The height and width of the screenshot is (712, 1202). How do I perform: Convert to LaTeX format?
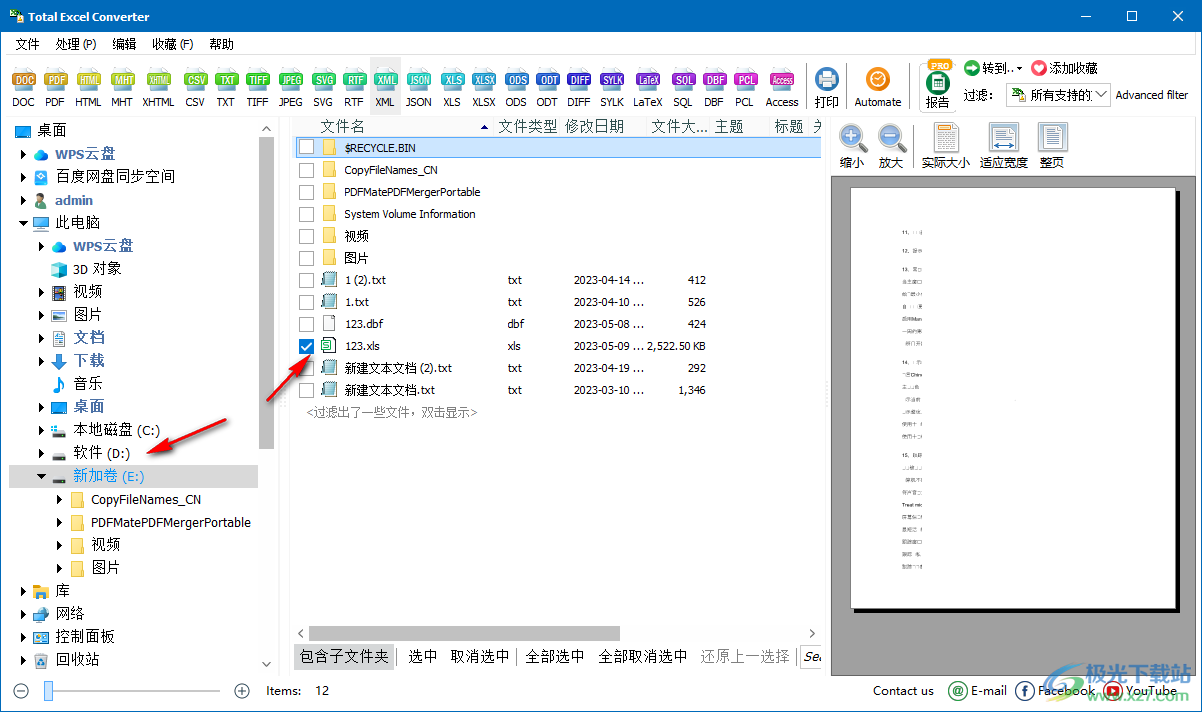(x=648, y=89)
